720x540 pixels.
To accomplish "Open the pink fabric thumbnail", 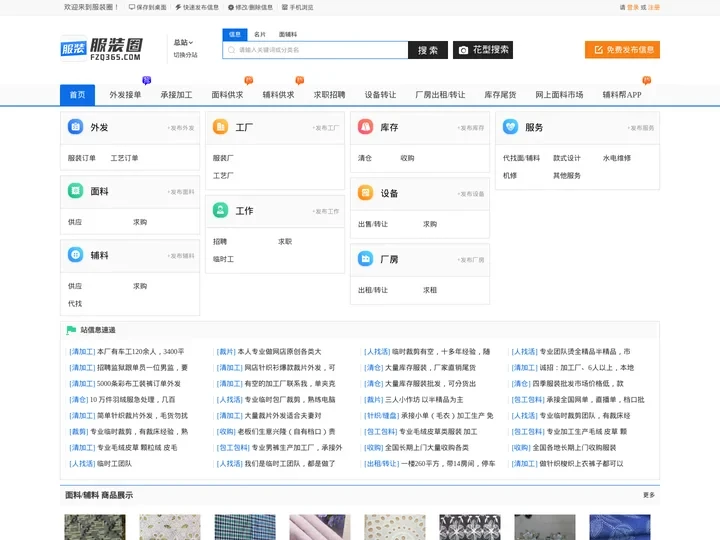I will (320, 527).
